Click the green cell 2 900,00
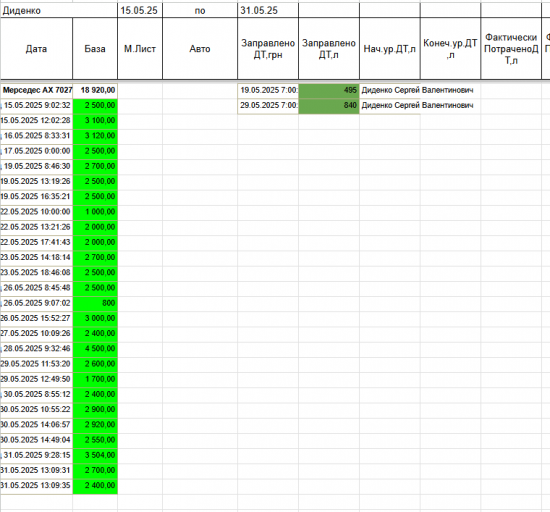This screenshot has width=550, height=512. 95,410
